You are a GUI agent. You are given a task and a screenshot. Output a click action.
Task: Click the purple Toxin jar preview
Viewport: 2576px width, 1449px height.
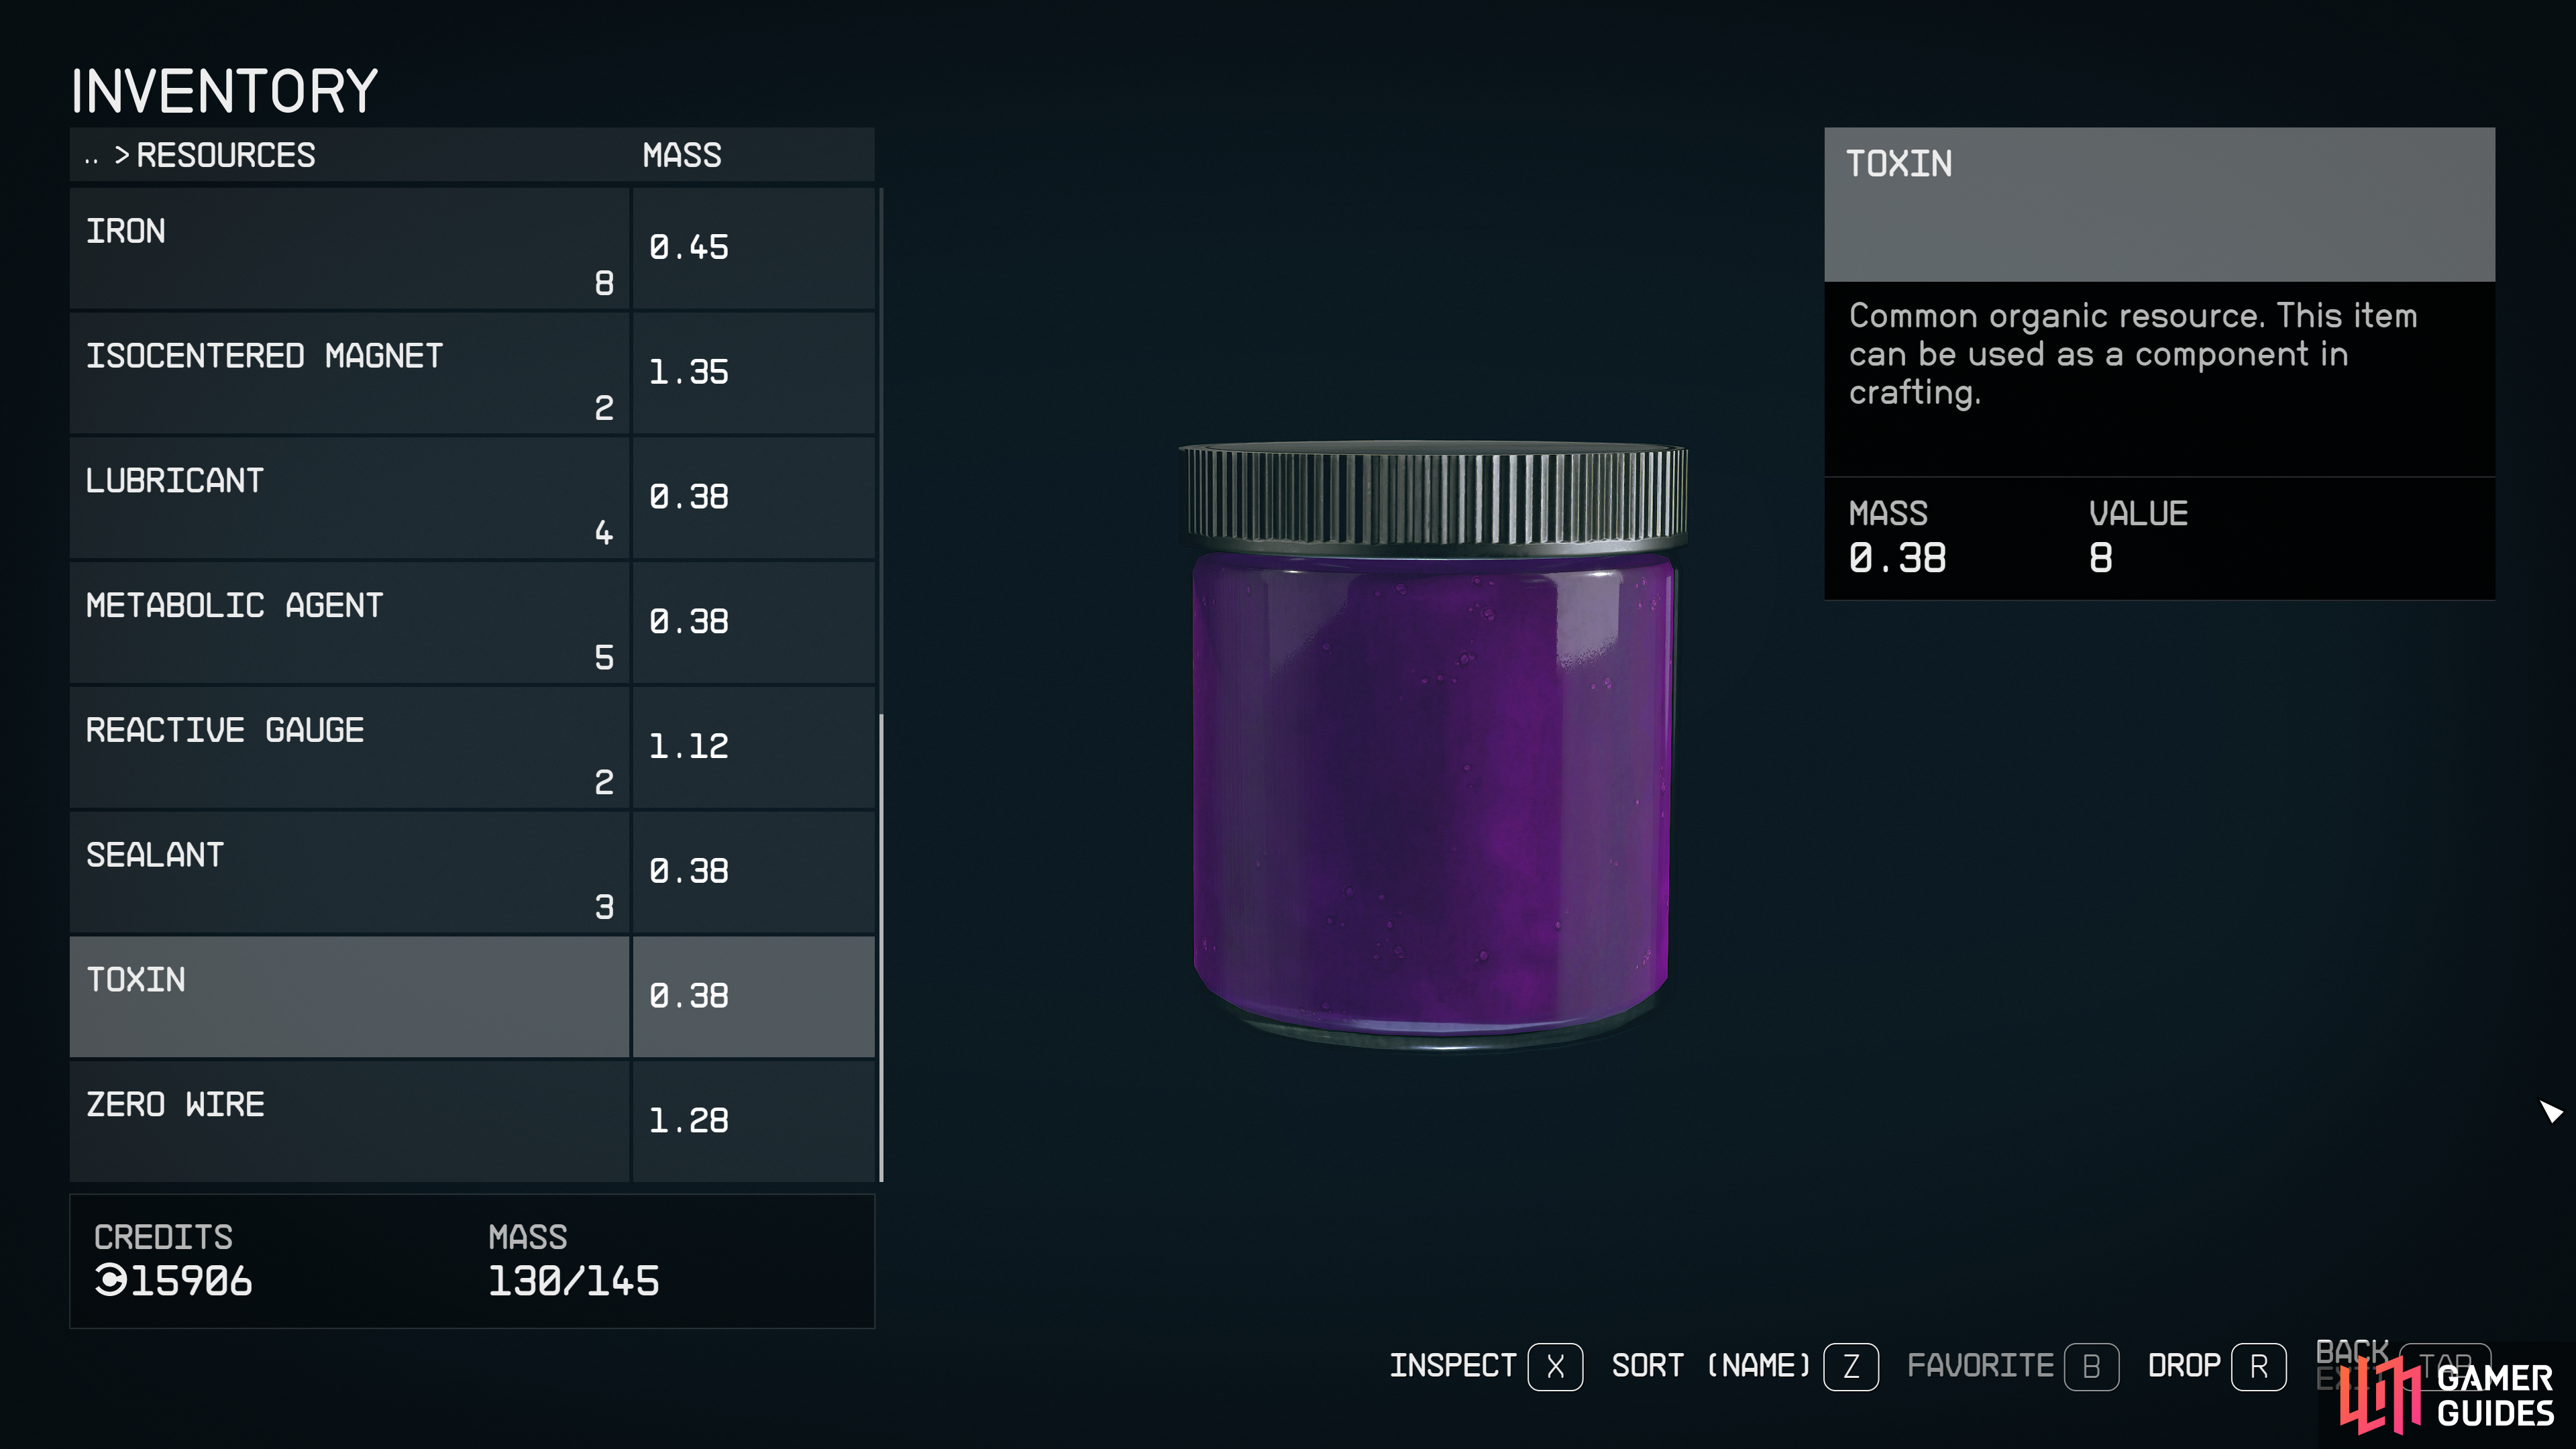(1433, 745)
